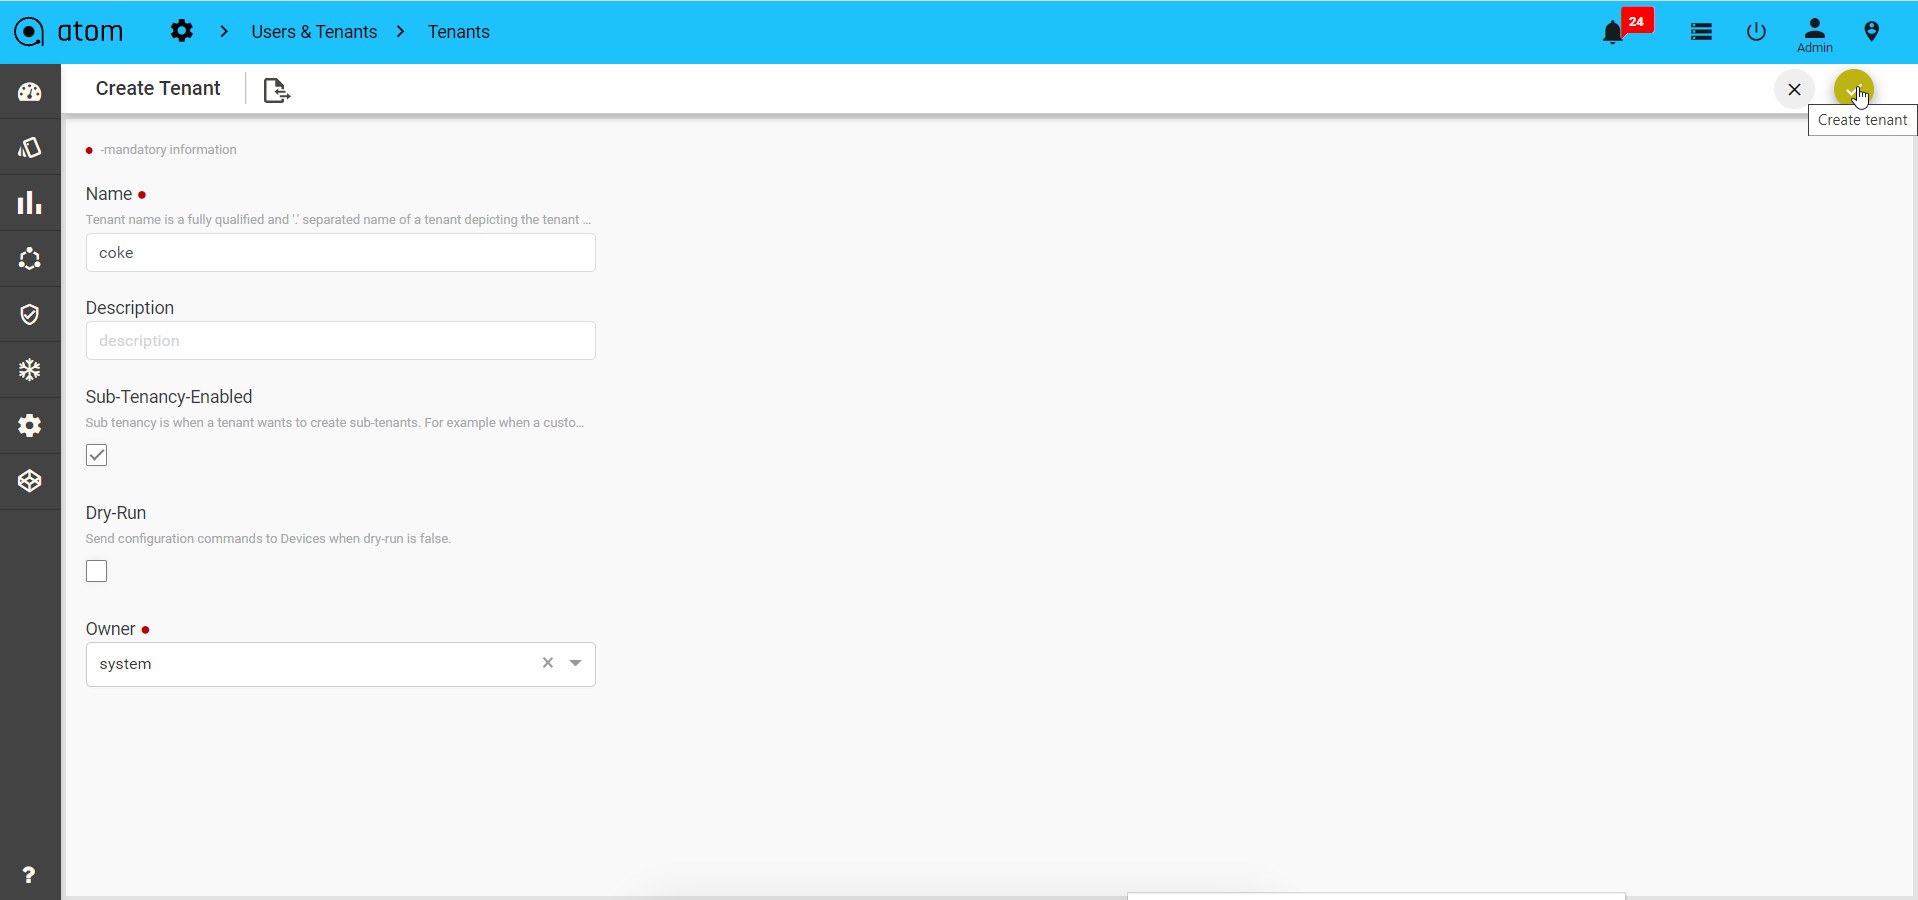Enable the Dry-Run checkbox
The image size is (1918, 900).
point(97,571)
